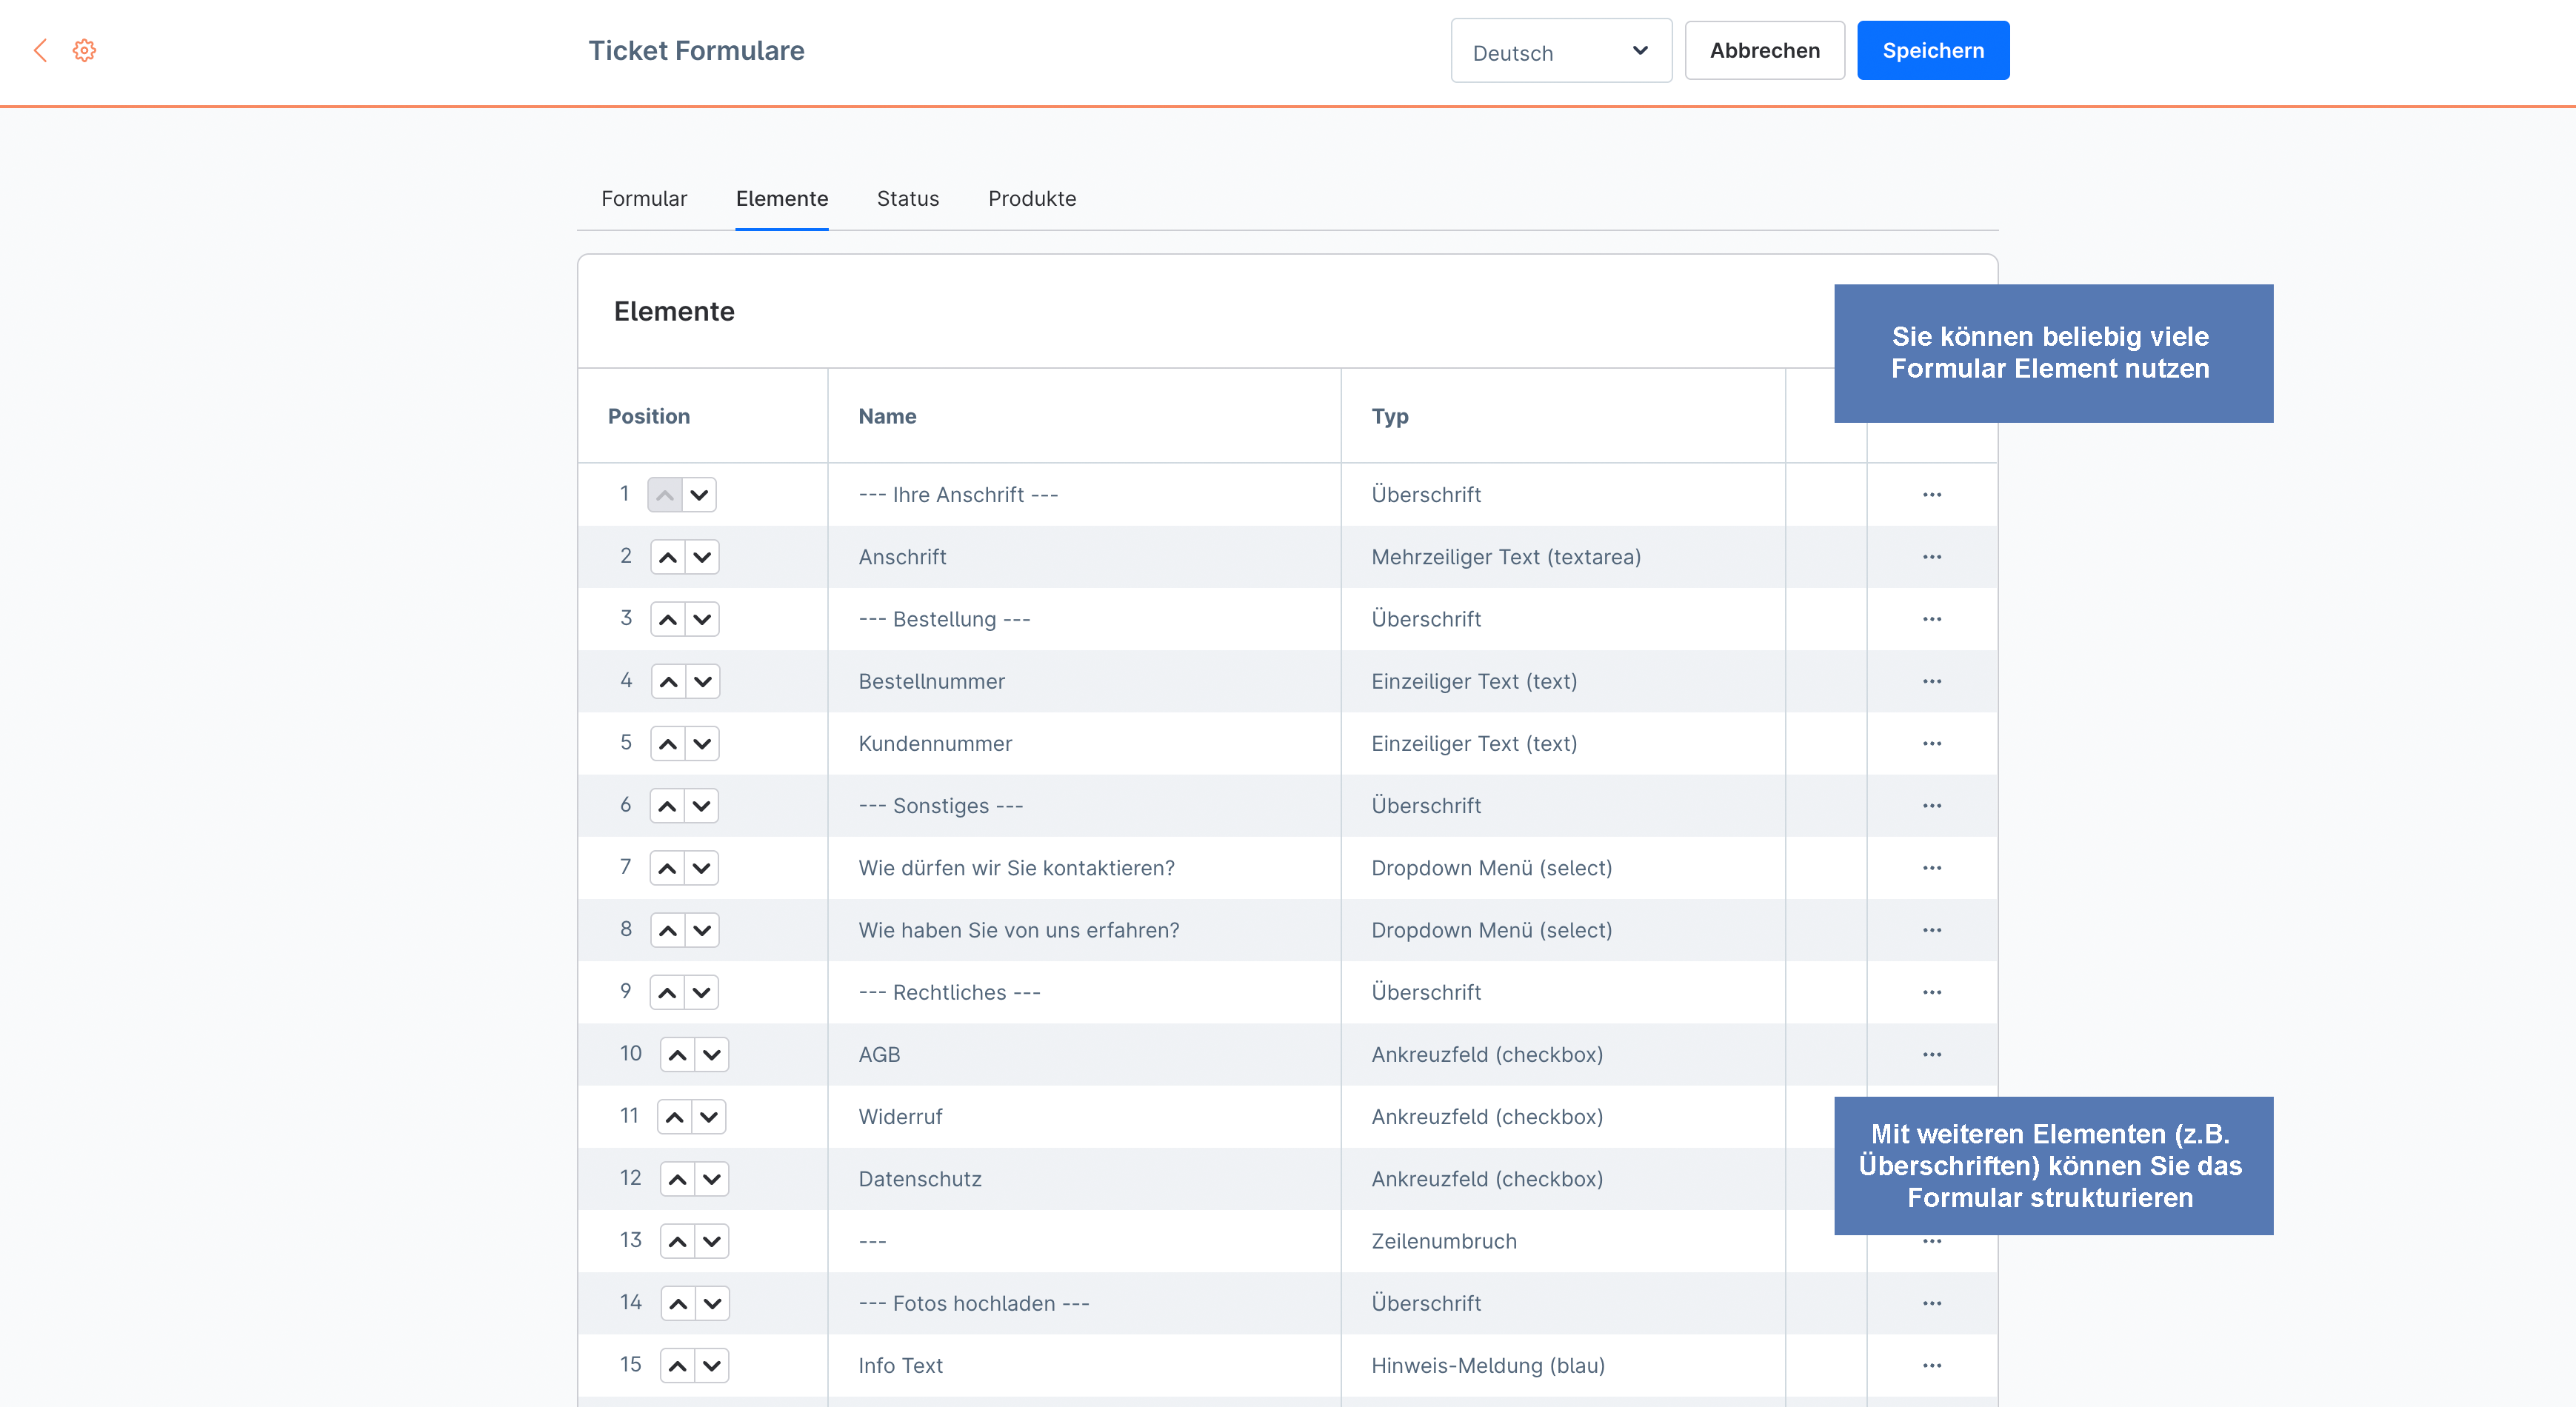This screenshot has width=2576, height=1407.
Task: Switch to the Formular tab
Action: pos(644,198)
